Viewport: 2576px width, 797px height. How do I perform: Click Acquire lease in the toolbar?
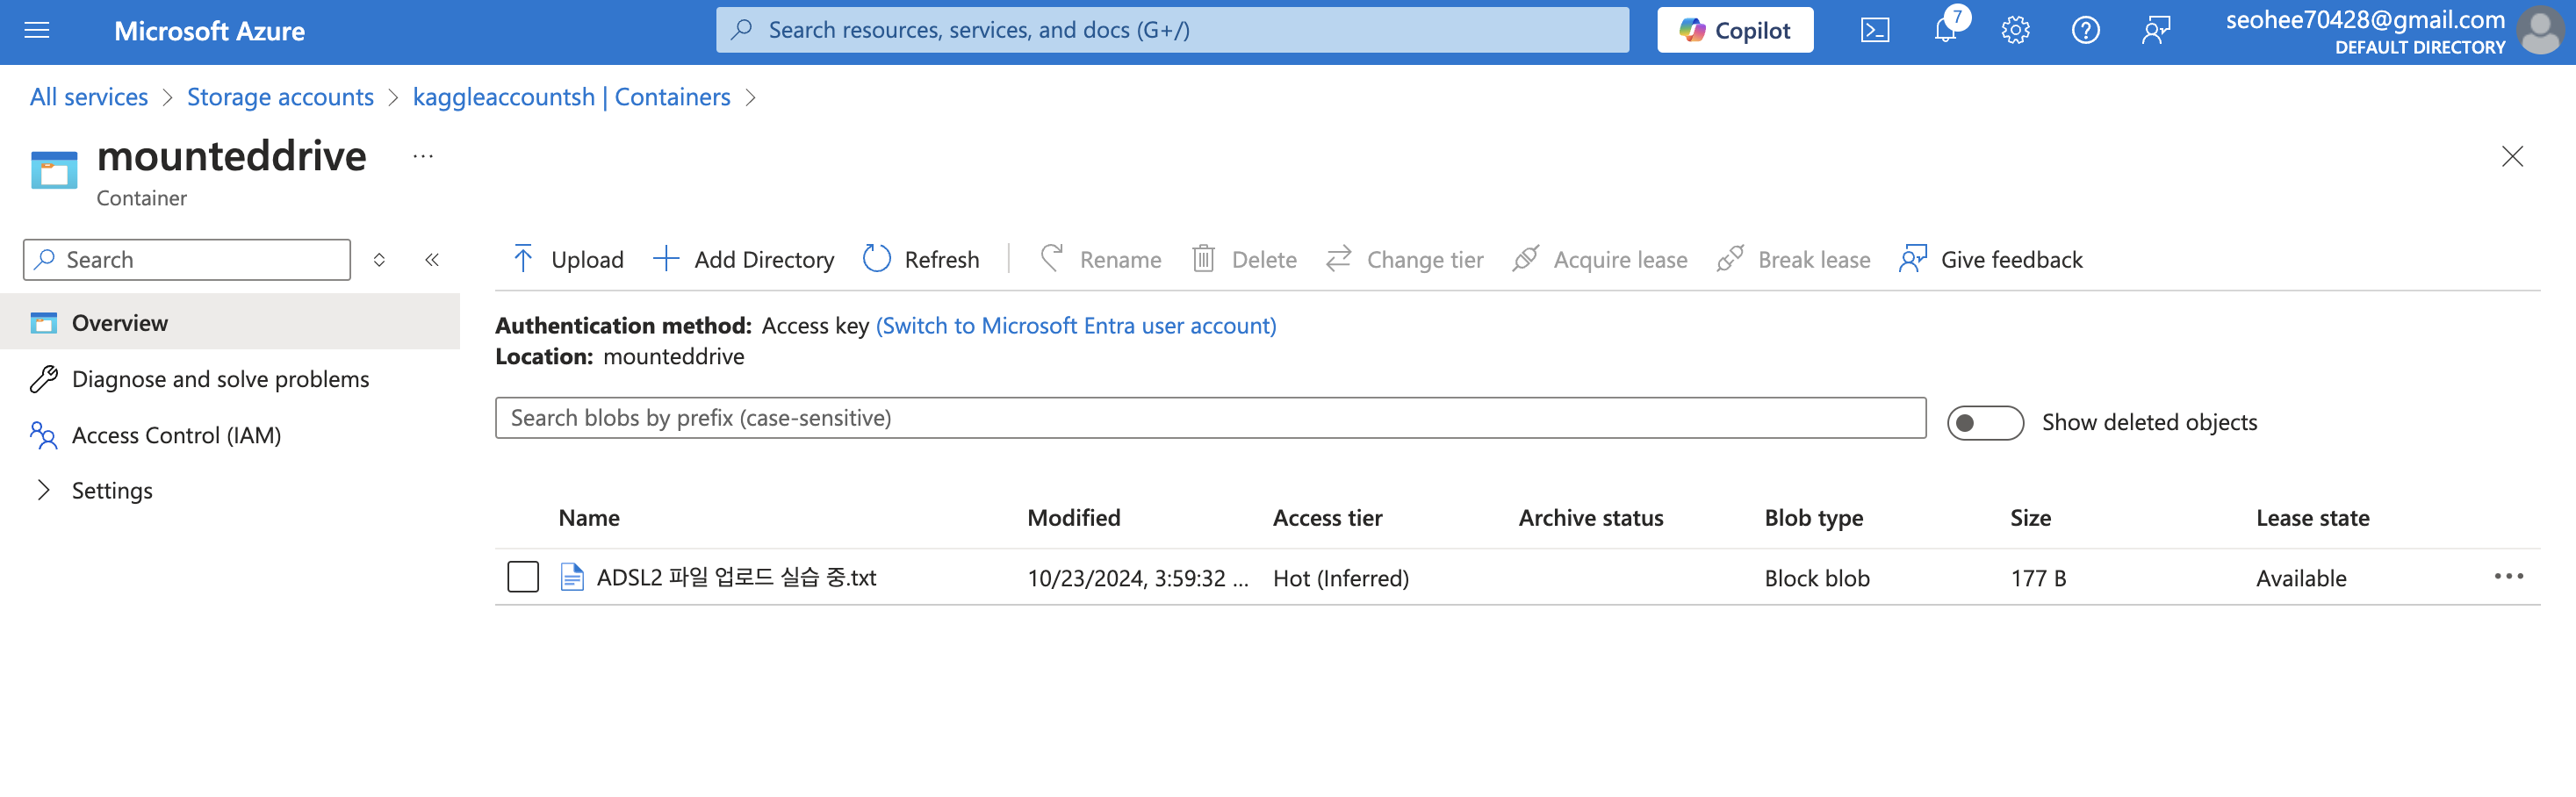pos(1599,260)
